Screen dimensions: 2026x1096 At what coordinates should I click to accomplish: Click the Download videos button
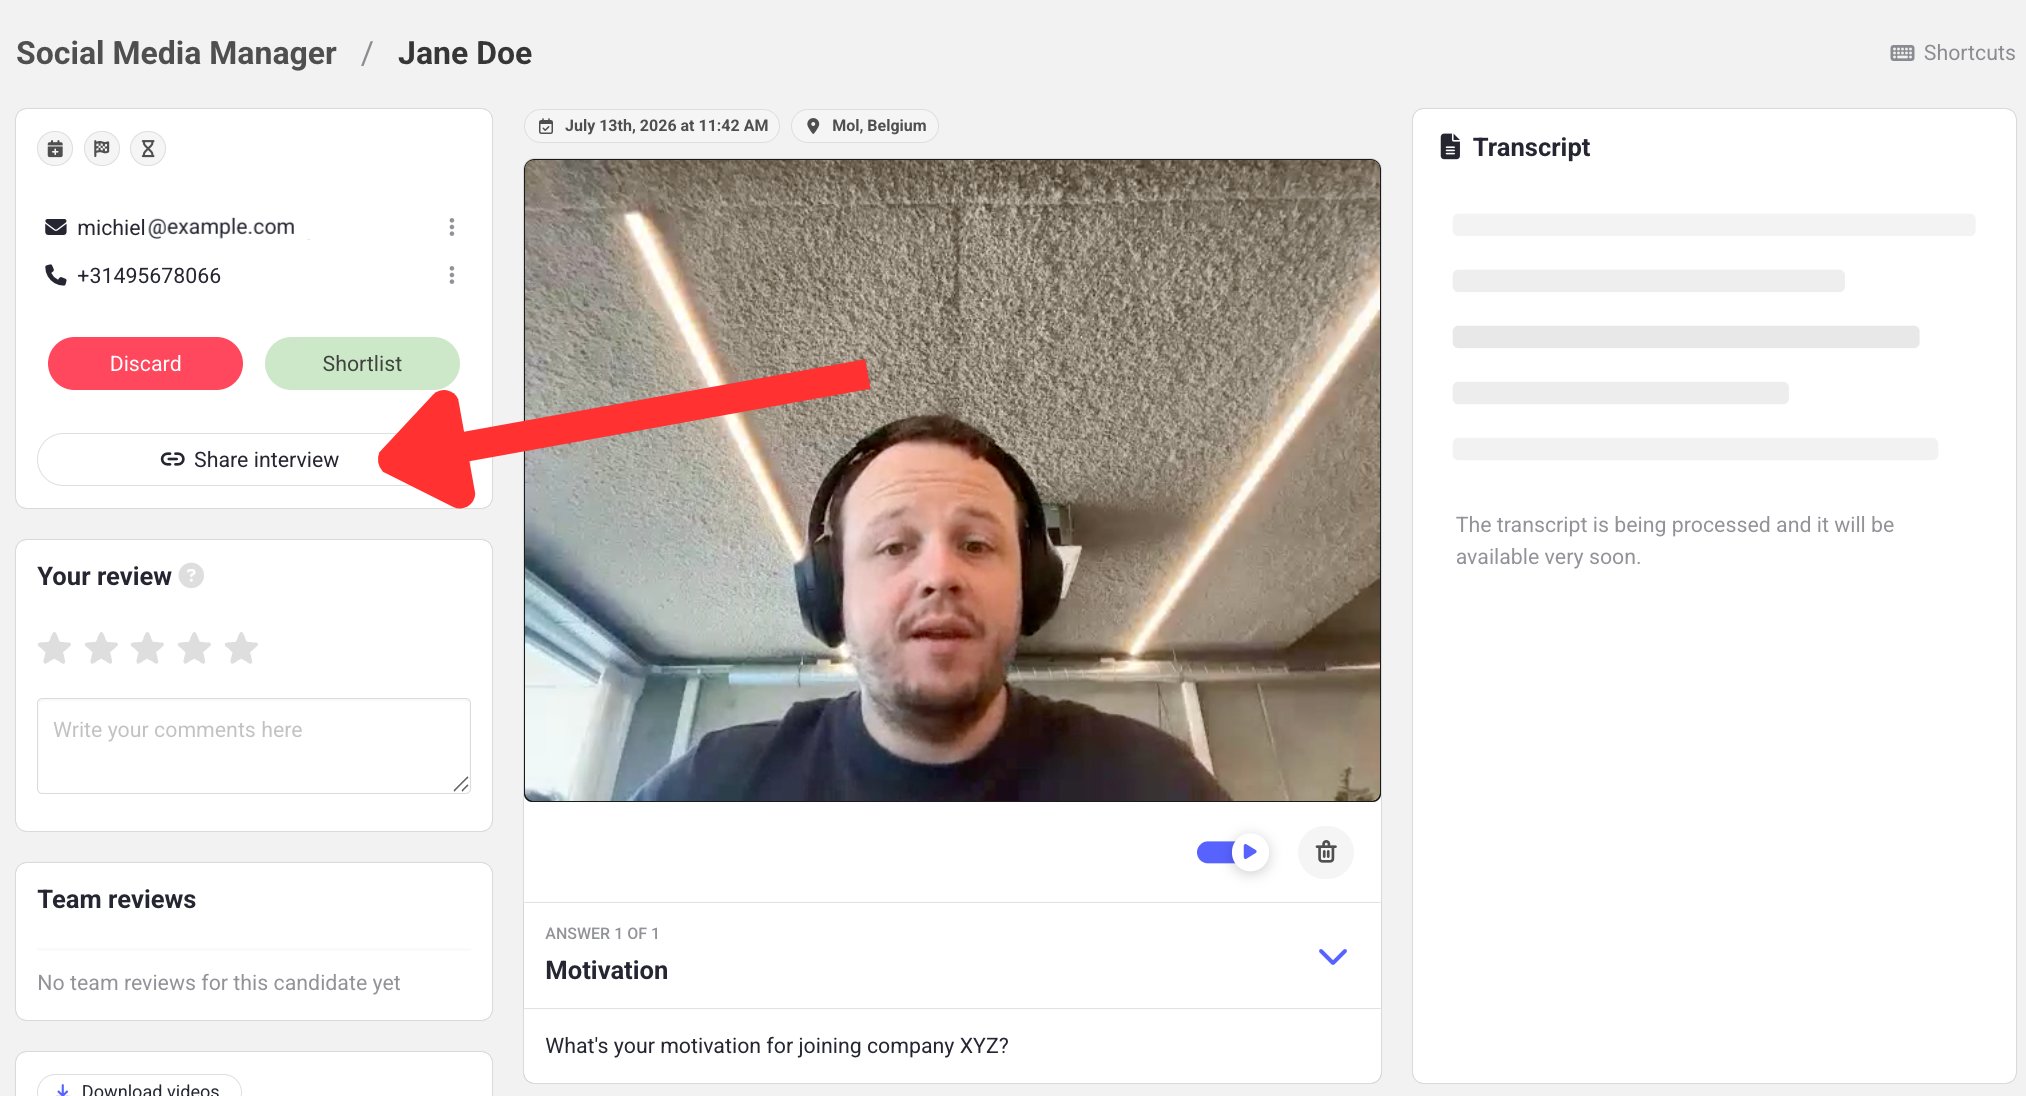(139, 1086)
